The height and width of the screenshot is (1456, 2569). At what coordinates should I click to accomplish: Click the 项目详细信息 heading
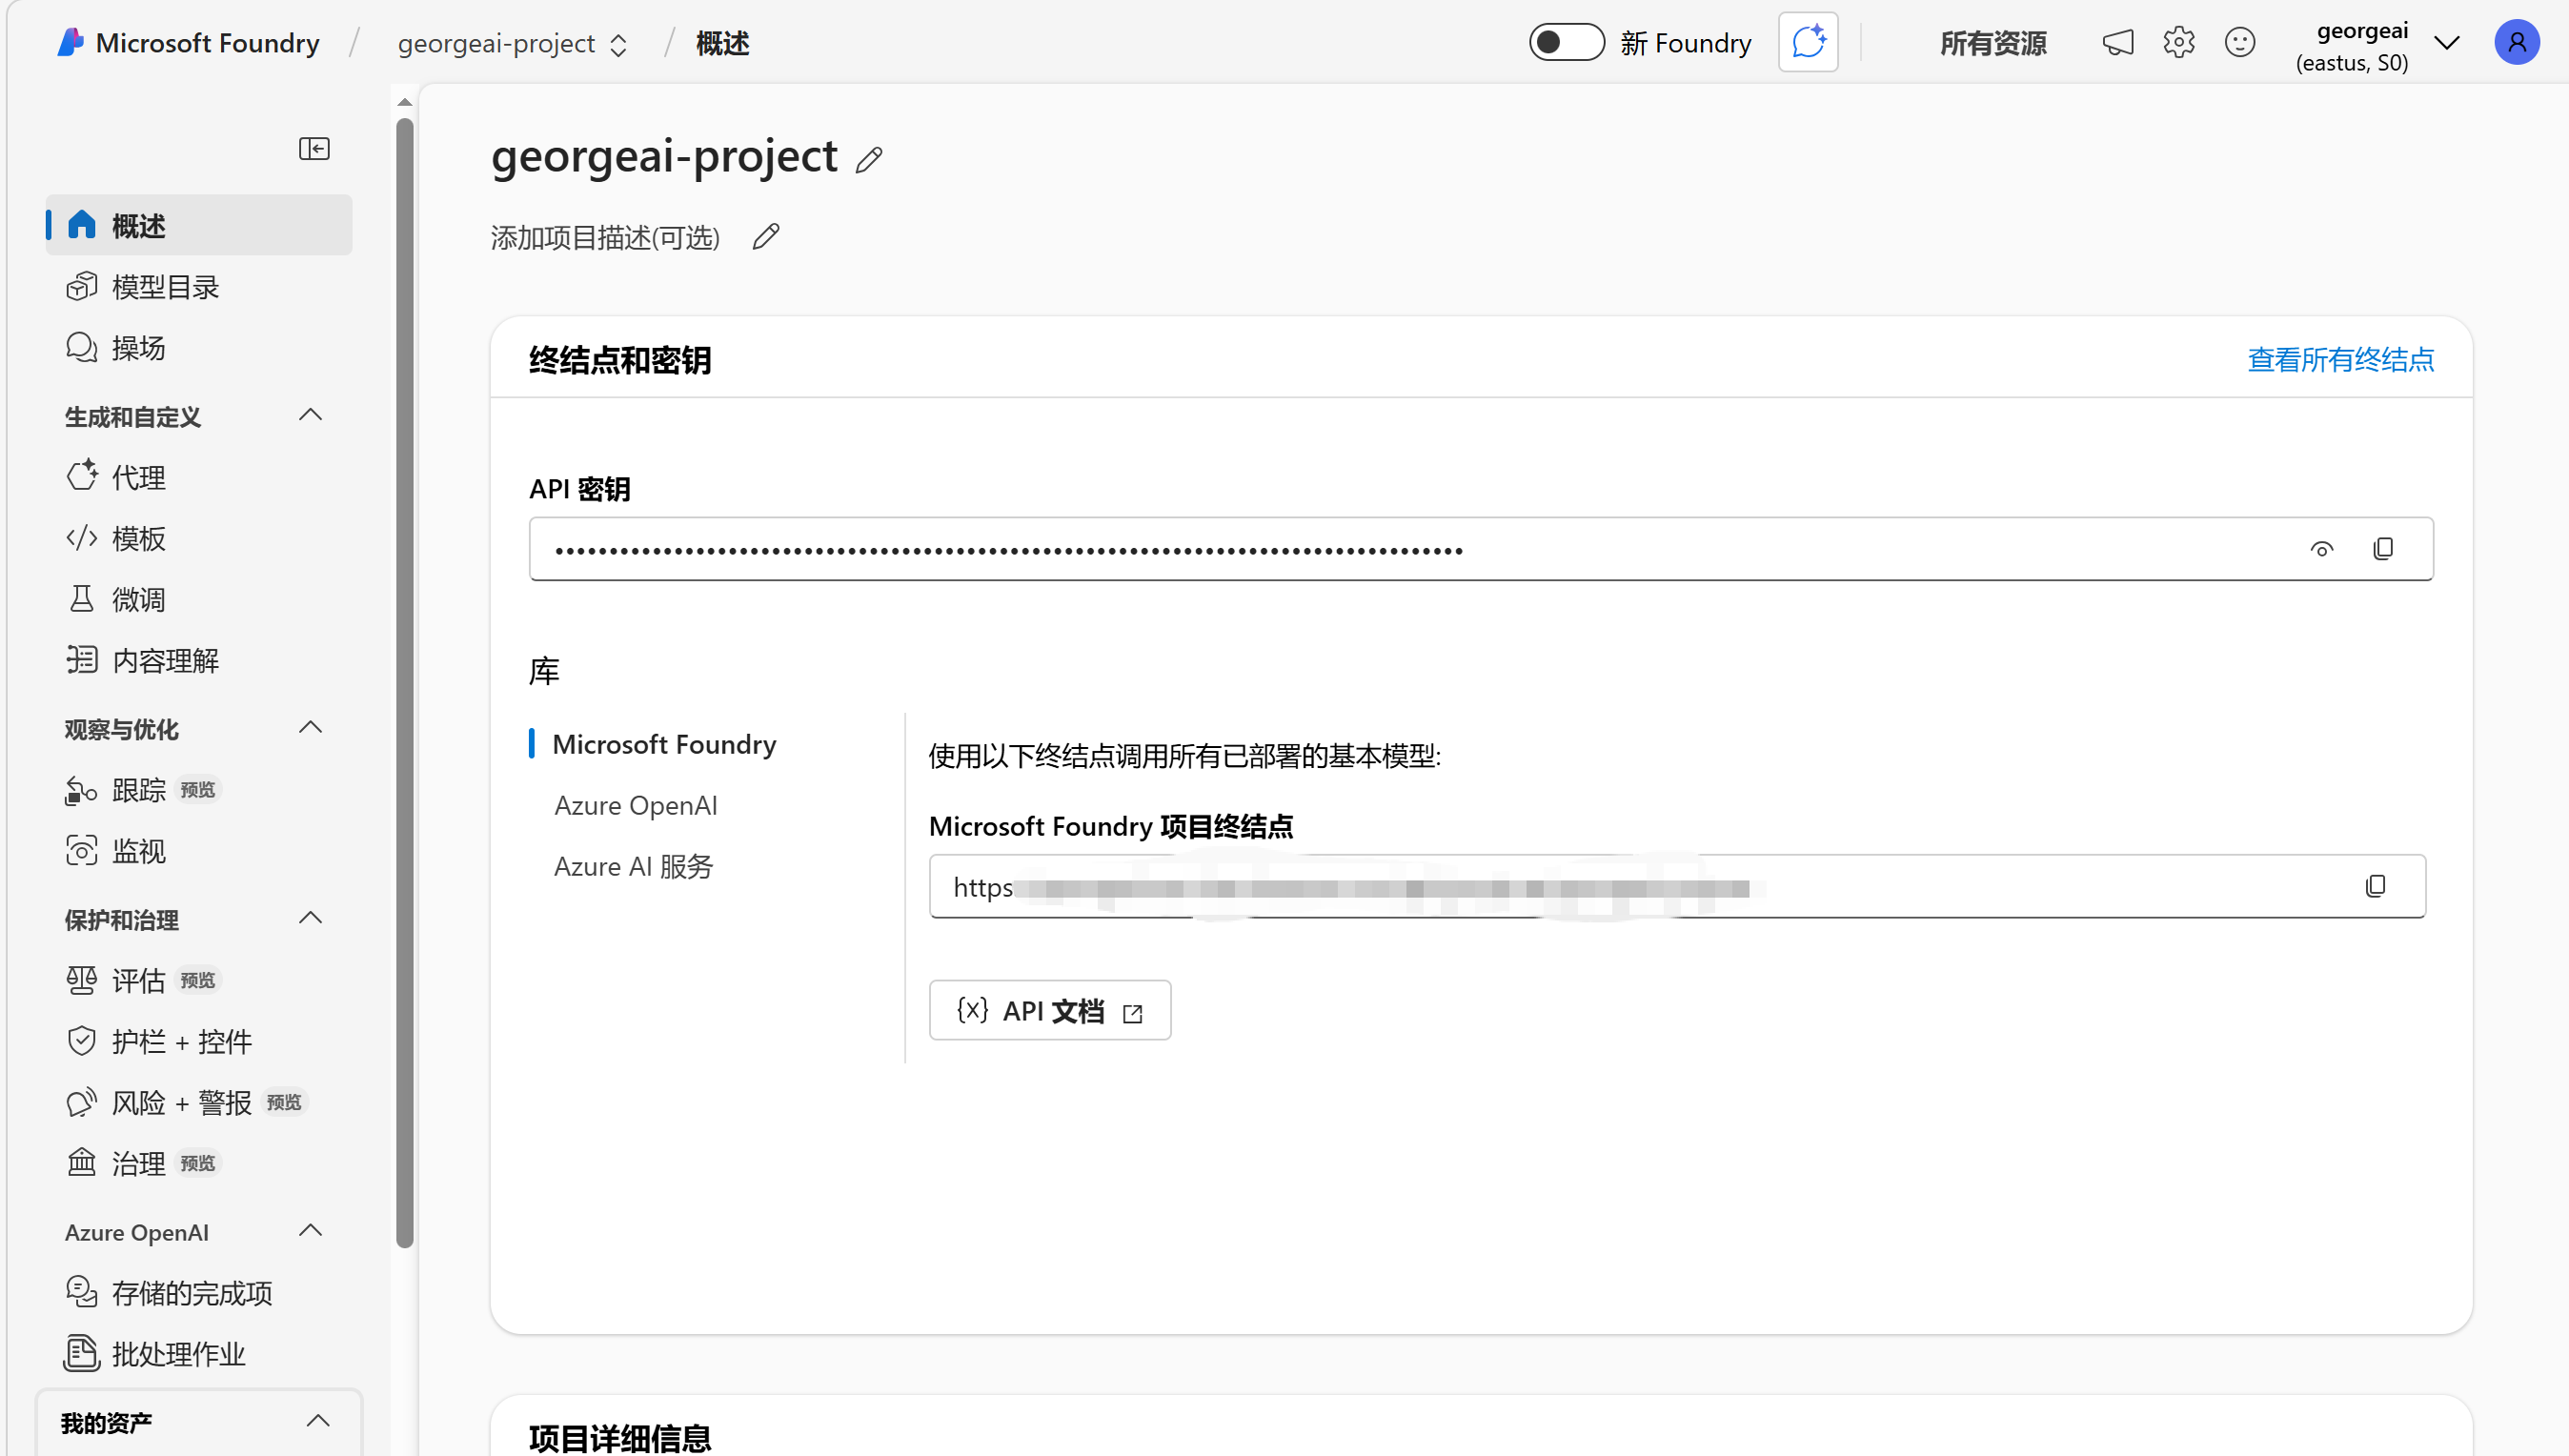620,1438
